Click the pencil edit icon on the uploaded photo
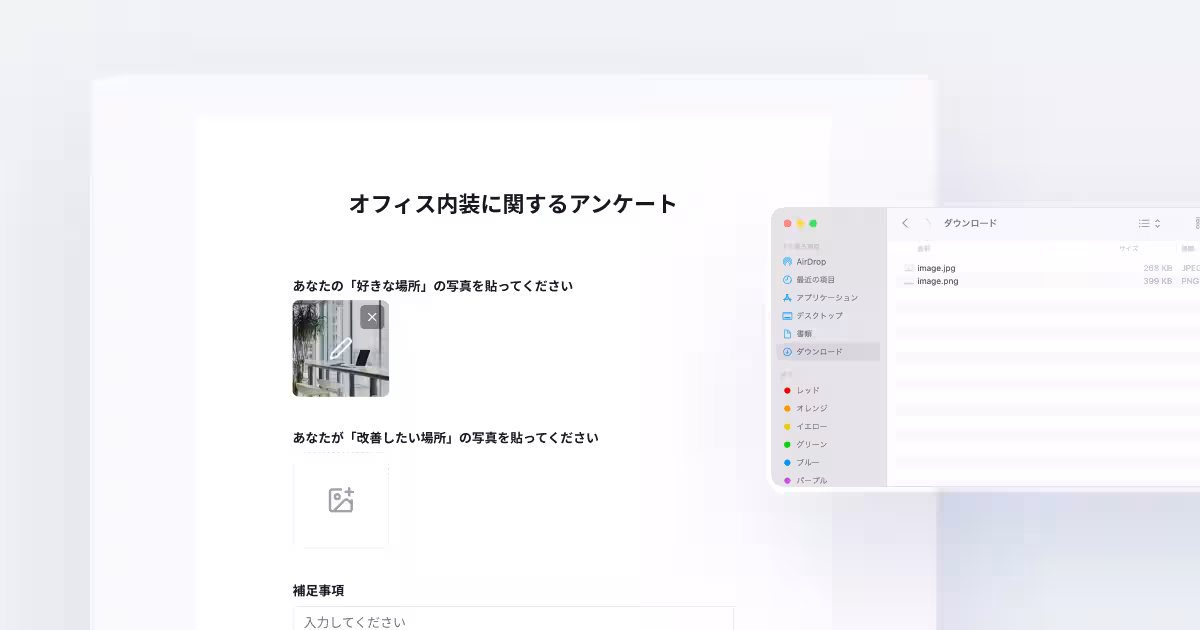This screenshot has height=630, width=1200. pyautogui.click(x=341, y=348)
